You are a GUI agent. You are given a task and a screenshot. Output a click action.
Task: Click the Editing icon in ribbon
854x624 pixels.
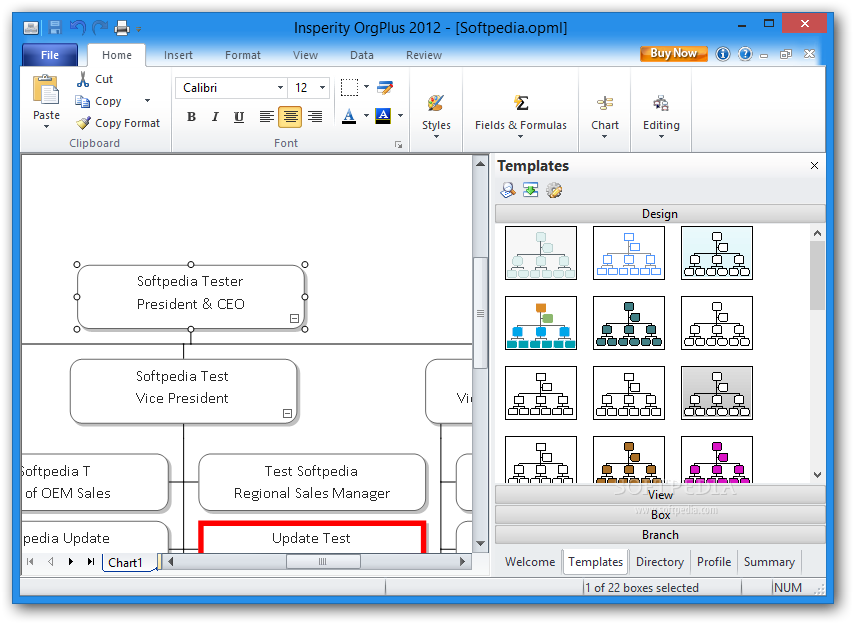tap(661, 103)
